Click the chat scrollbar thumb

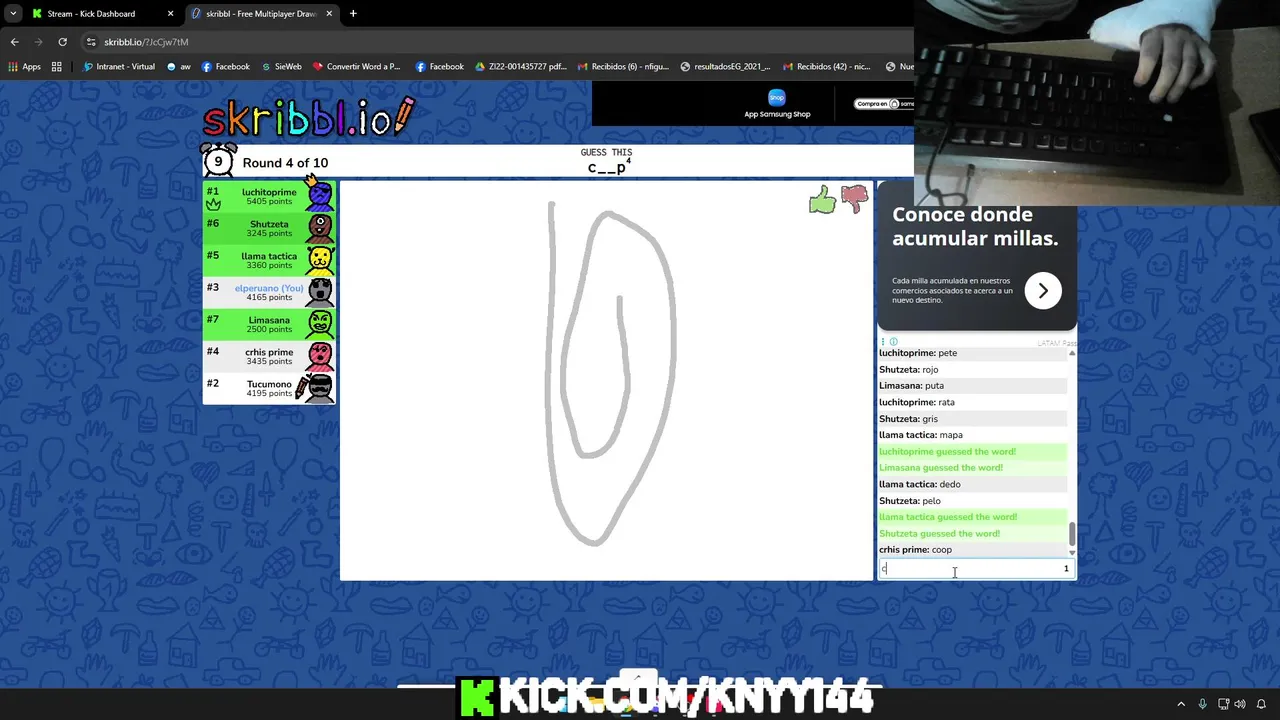pyautogui.click(x=1072, y=534)
